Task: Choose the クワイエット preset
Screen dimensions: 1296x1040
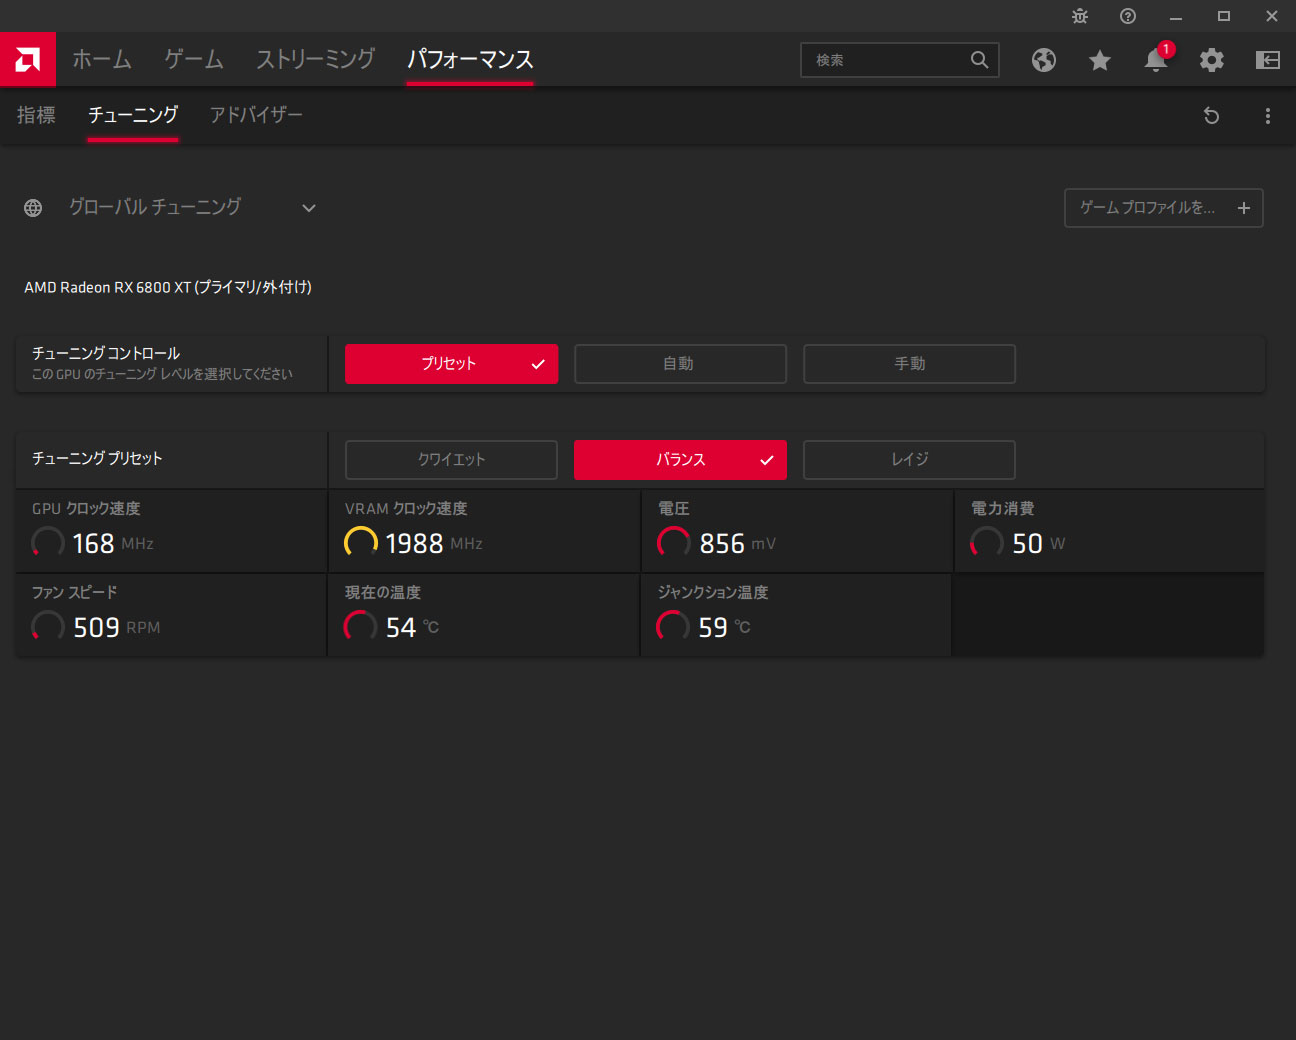Action: pyautogui.click(x=451, y=460)
